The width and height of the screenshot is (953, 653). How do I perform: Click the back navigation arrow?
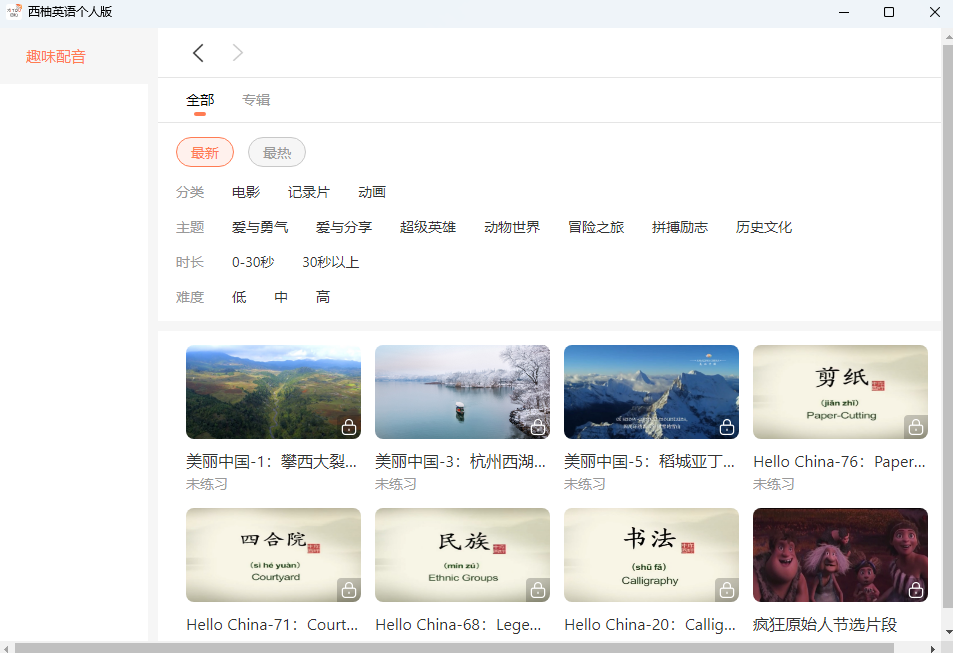(x=197, y=52)
